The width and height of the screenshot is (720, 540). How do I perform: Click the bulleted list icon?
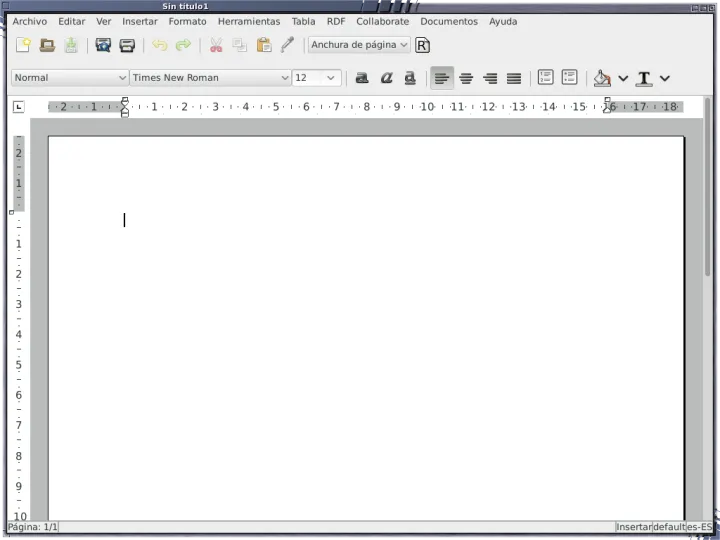coord(569,77)
